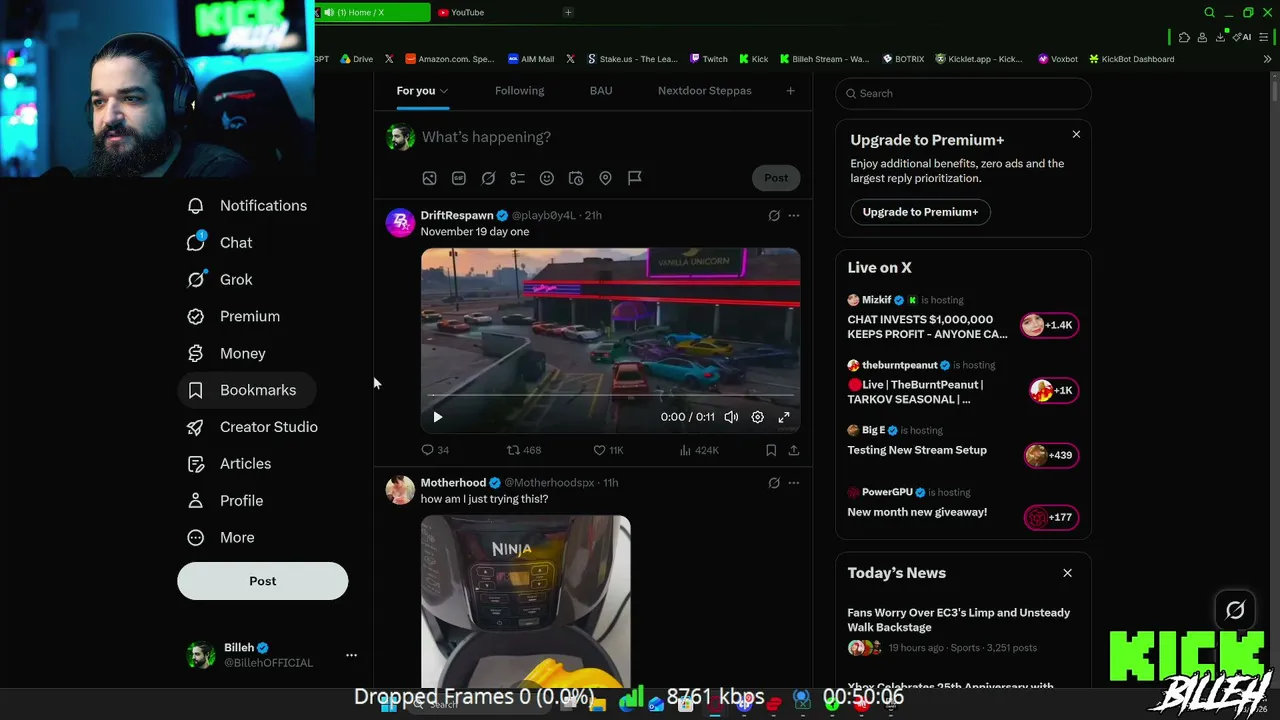Reply to the DriftRespawn post
This screenshot has width=1280, height=720.
435,450
